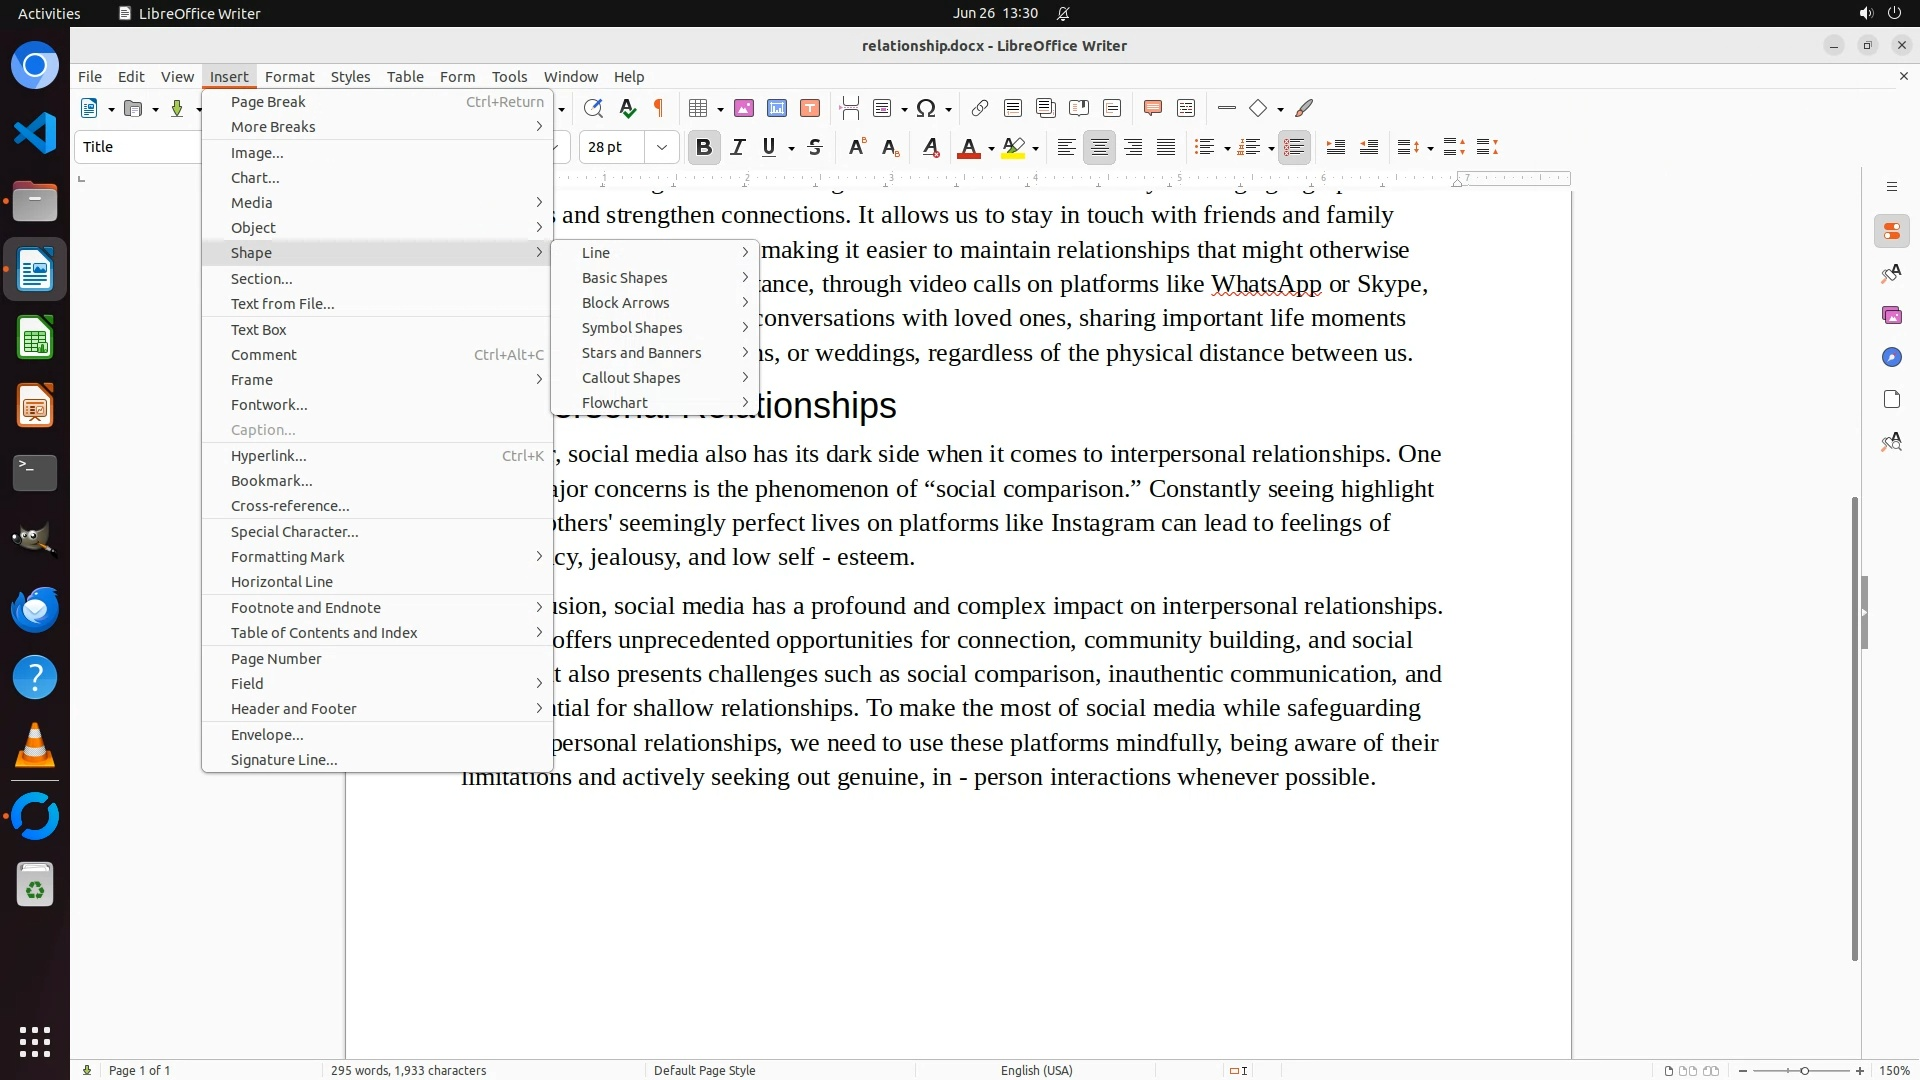Click the Insert Special Character omega icon
The image size is (1920, 1080).
(926, 108)
